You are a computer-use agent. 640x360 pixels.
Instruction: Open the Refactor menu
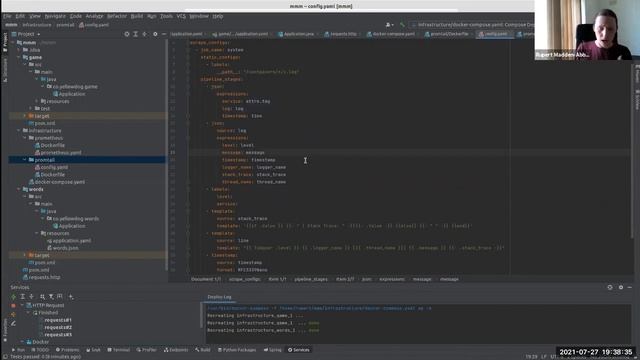(x=117, y=16)
